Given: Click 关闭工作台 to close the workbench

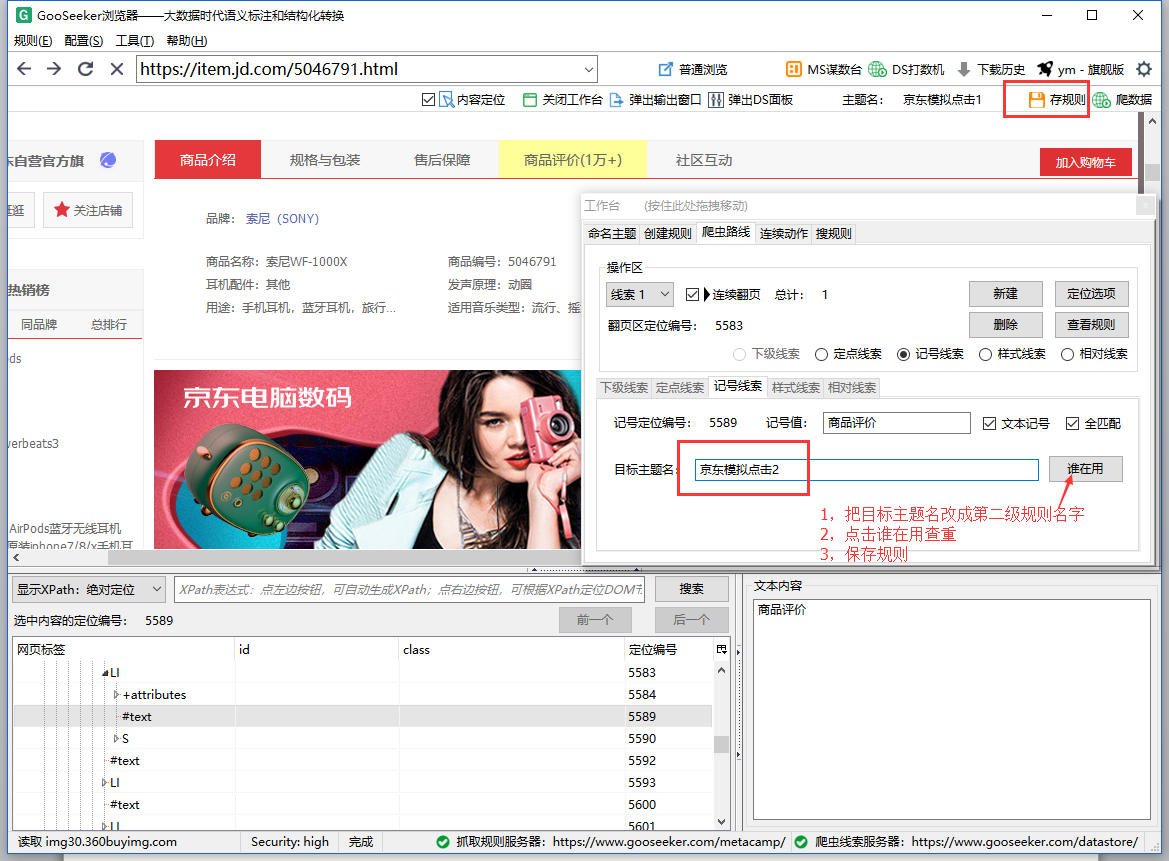Looking at the screenshot, I should click(x=563, y=100).
